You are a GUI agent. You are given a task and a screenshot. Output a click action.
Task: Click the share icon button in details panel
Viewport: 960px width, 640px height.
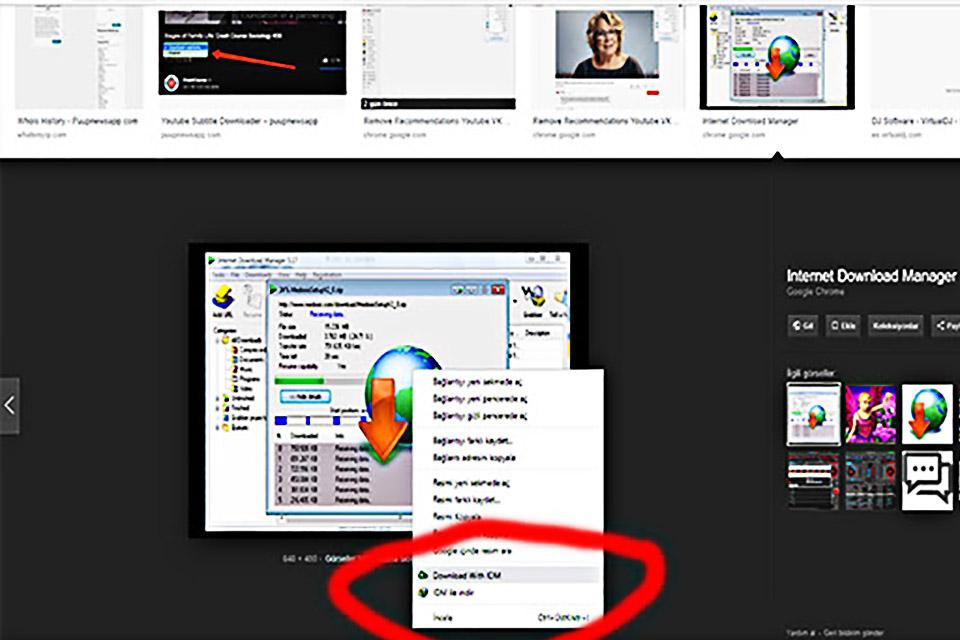click(x=947, y=325)
